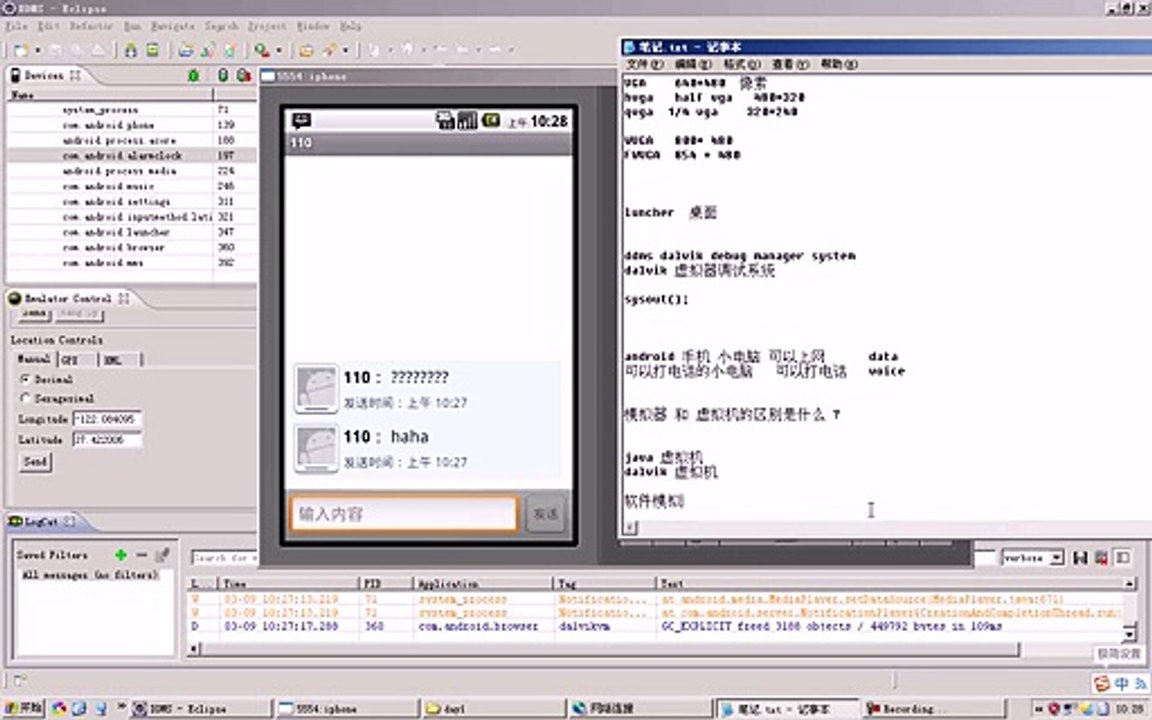Open the day1 folder taskbar button
Screen dimensions: 1152x720
pyautogui.click(x=494, y=709)
